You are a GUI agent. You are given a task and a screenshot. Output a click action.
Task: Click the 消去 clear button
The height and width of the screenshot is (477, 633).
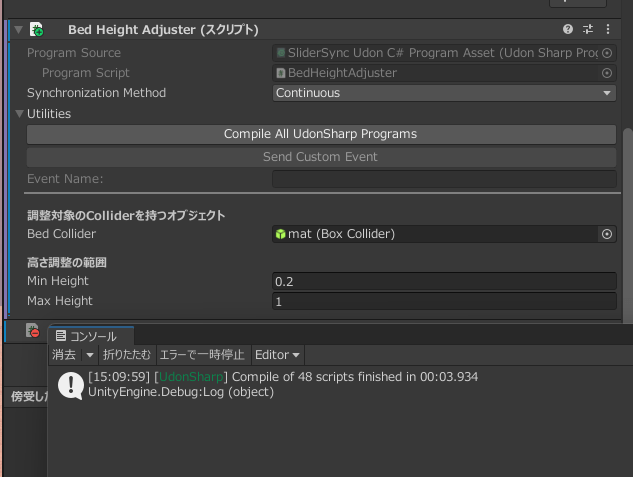pos(64,355)
